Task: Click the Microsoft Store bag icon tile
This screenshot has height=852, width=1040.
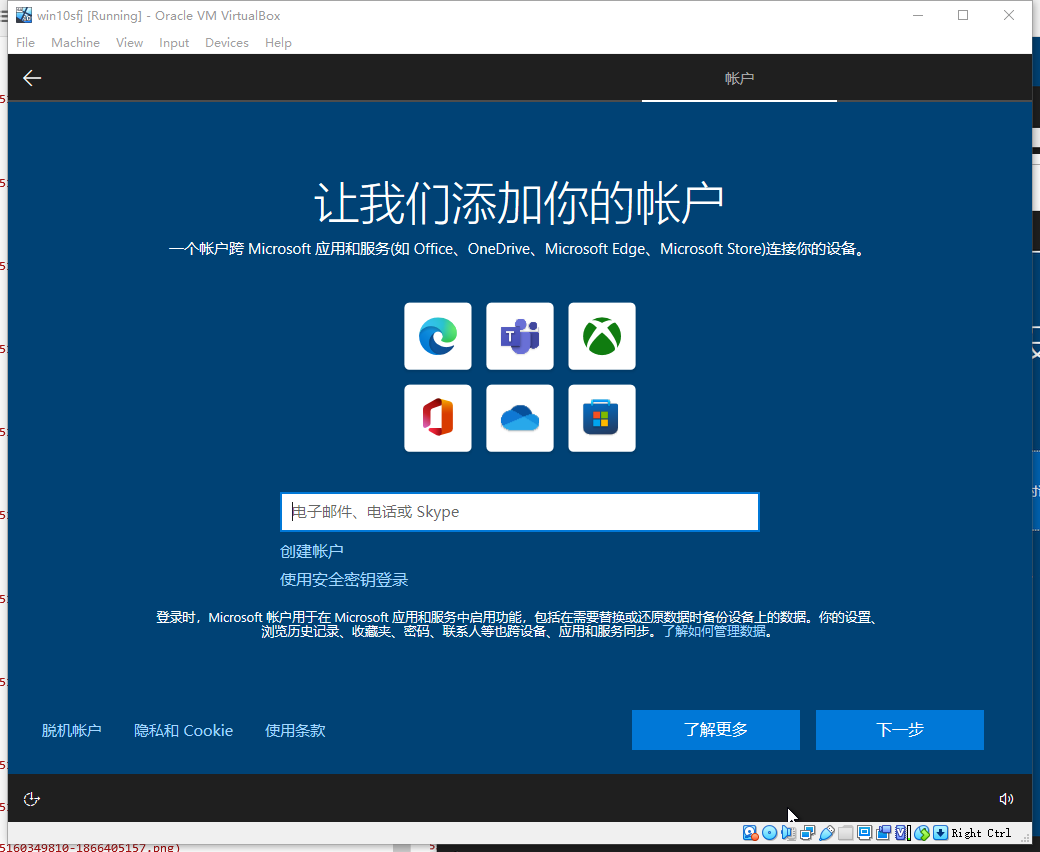Action: [x=602, y=418]
